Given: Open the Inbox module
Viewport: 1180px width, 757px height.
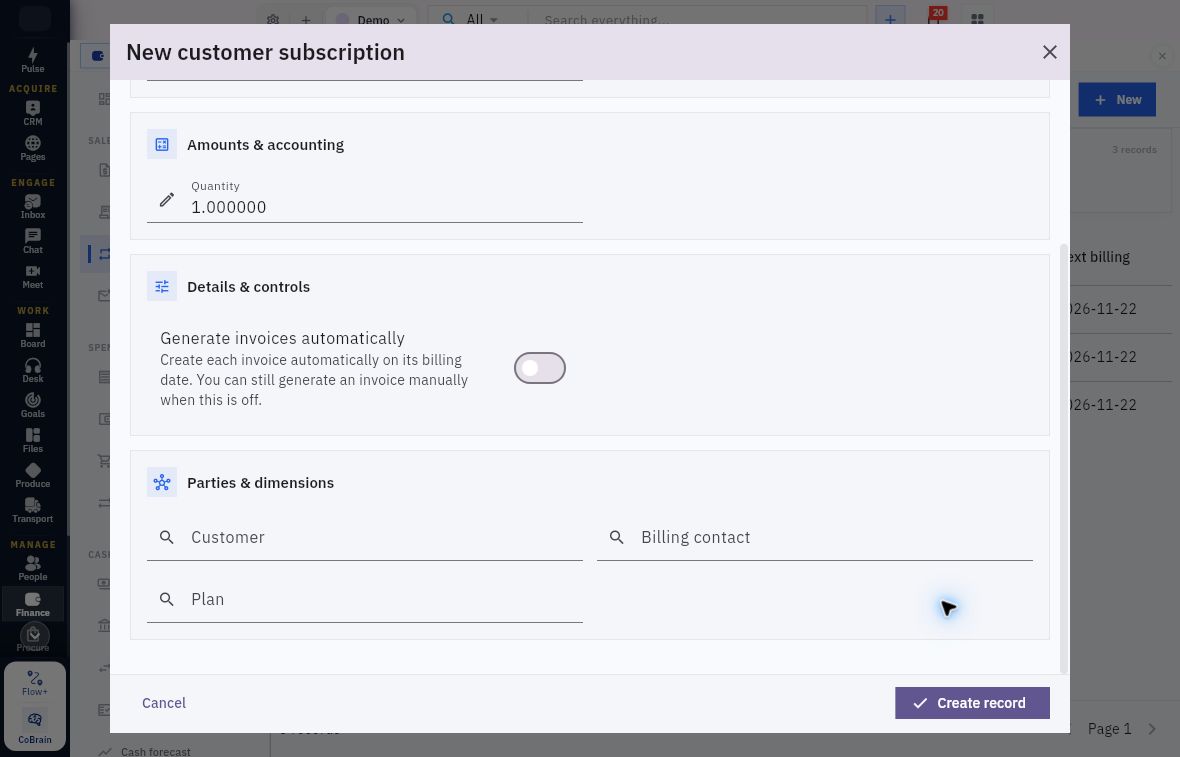Looking at the screenshot, I should pos(32,206).
